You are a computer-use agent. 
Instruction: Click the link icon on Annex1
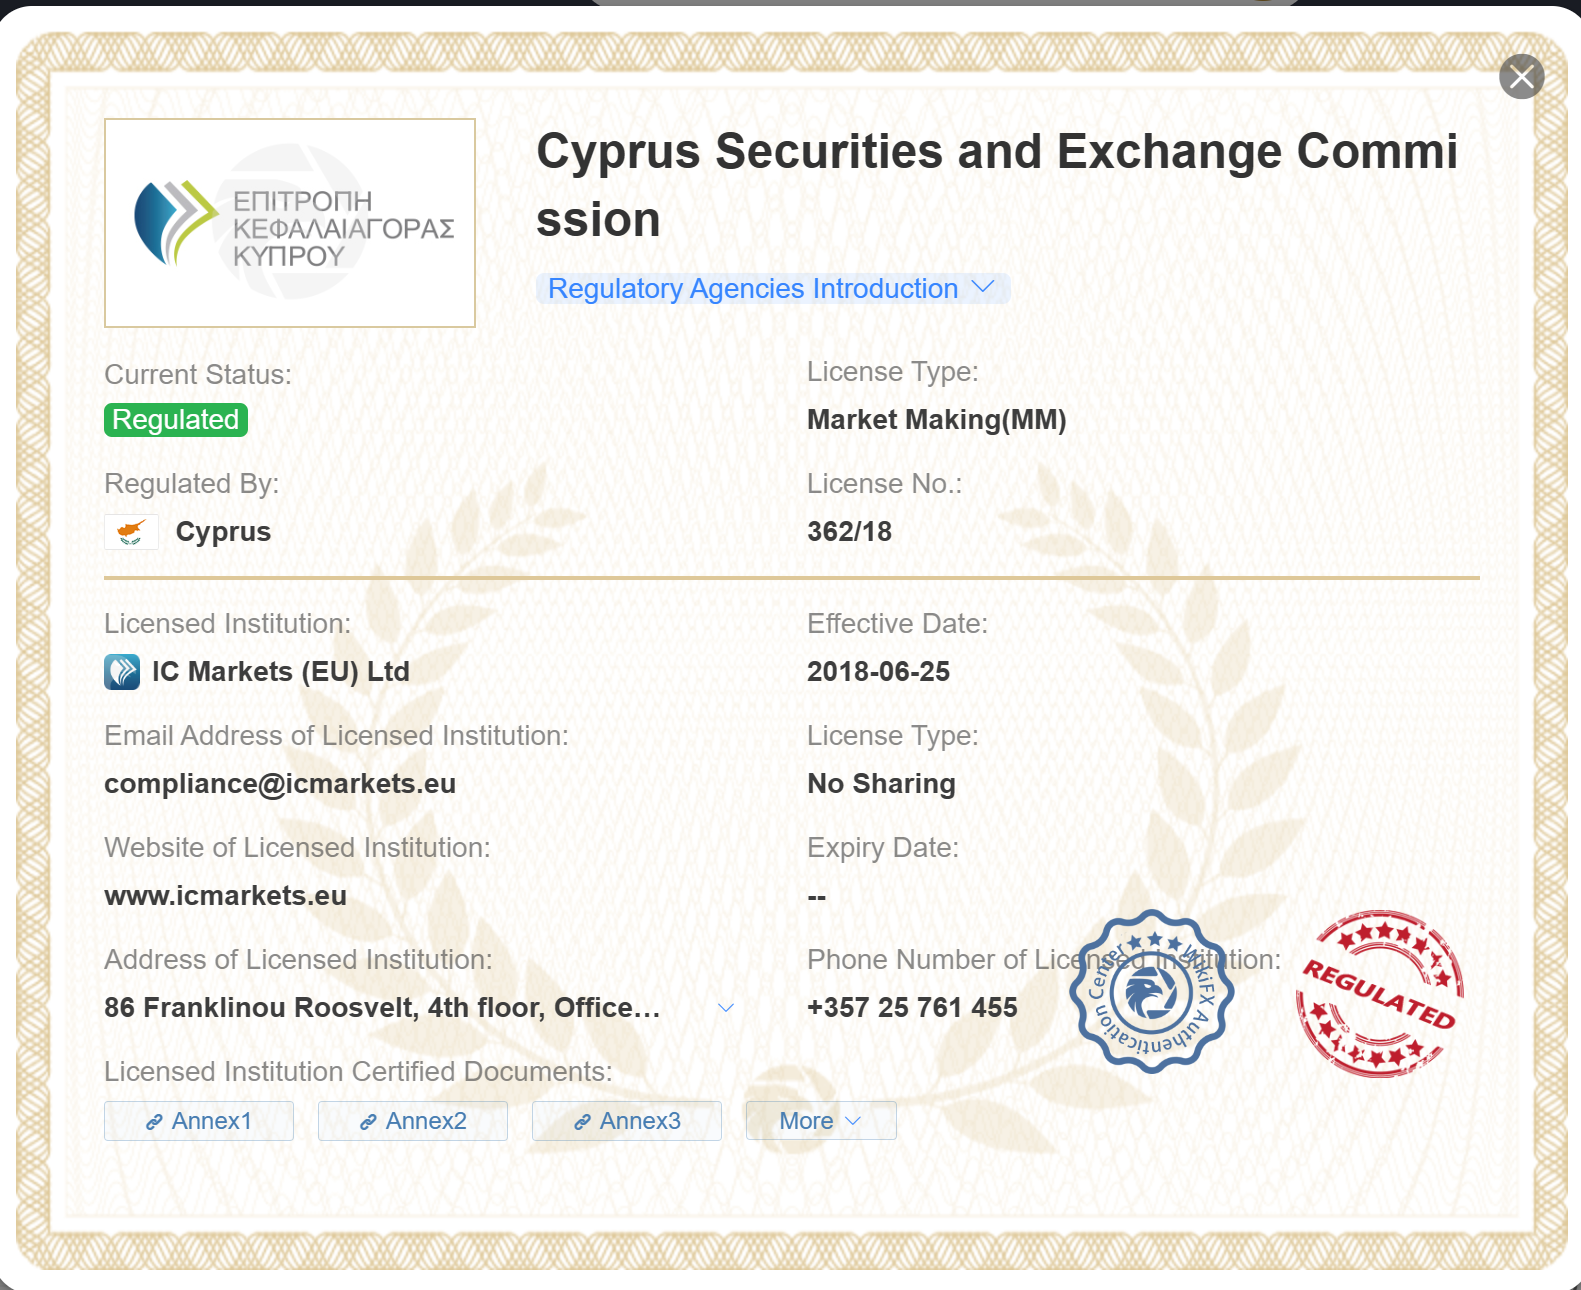point(154,1122)
